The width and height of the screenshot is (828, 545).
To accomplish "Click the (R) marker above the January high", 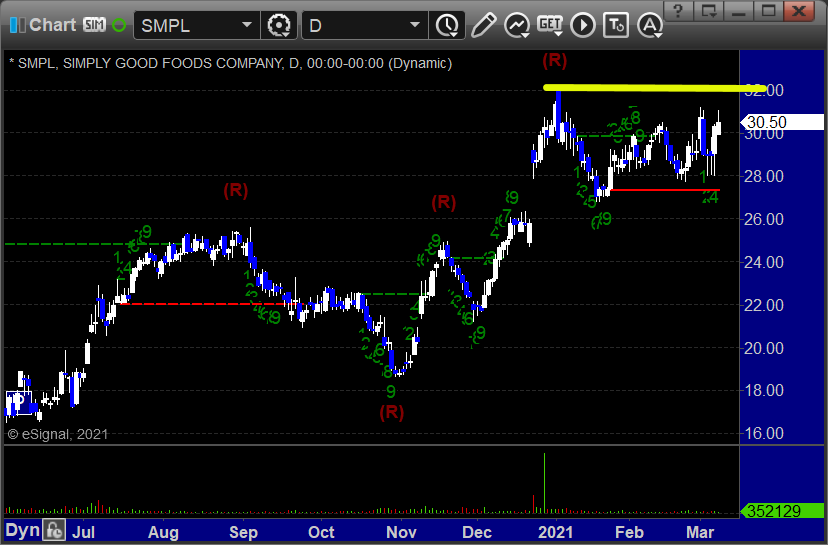I will click(x=554, y=60).
